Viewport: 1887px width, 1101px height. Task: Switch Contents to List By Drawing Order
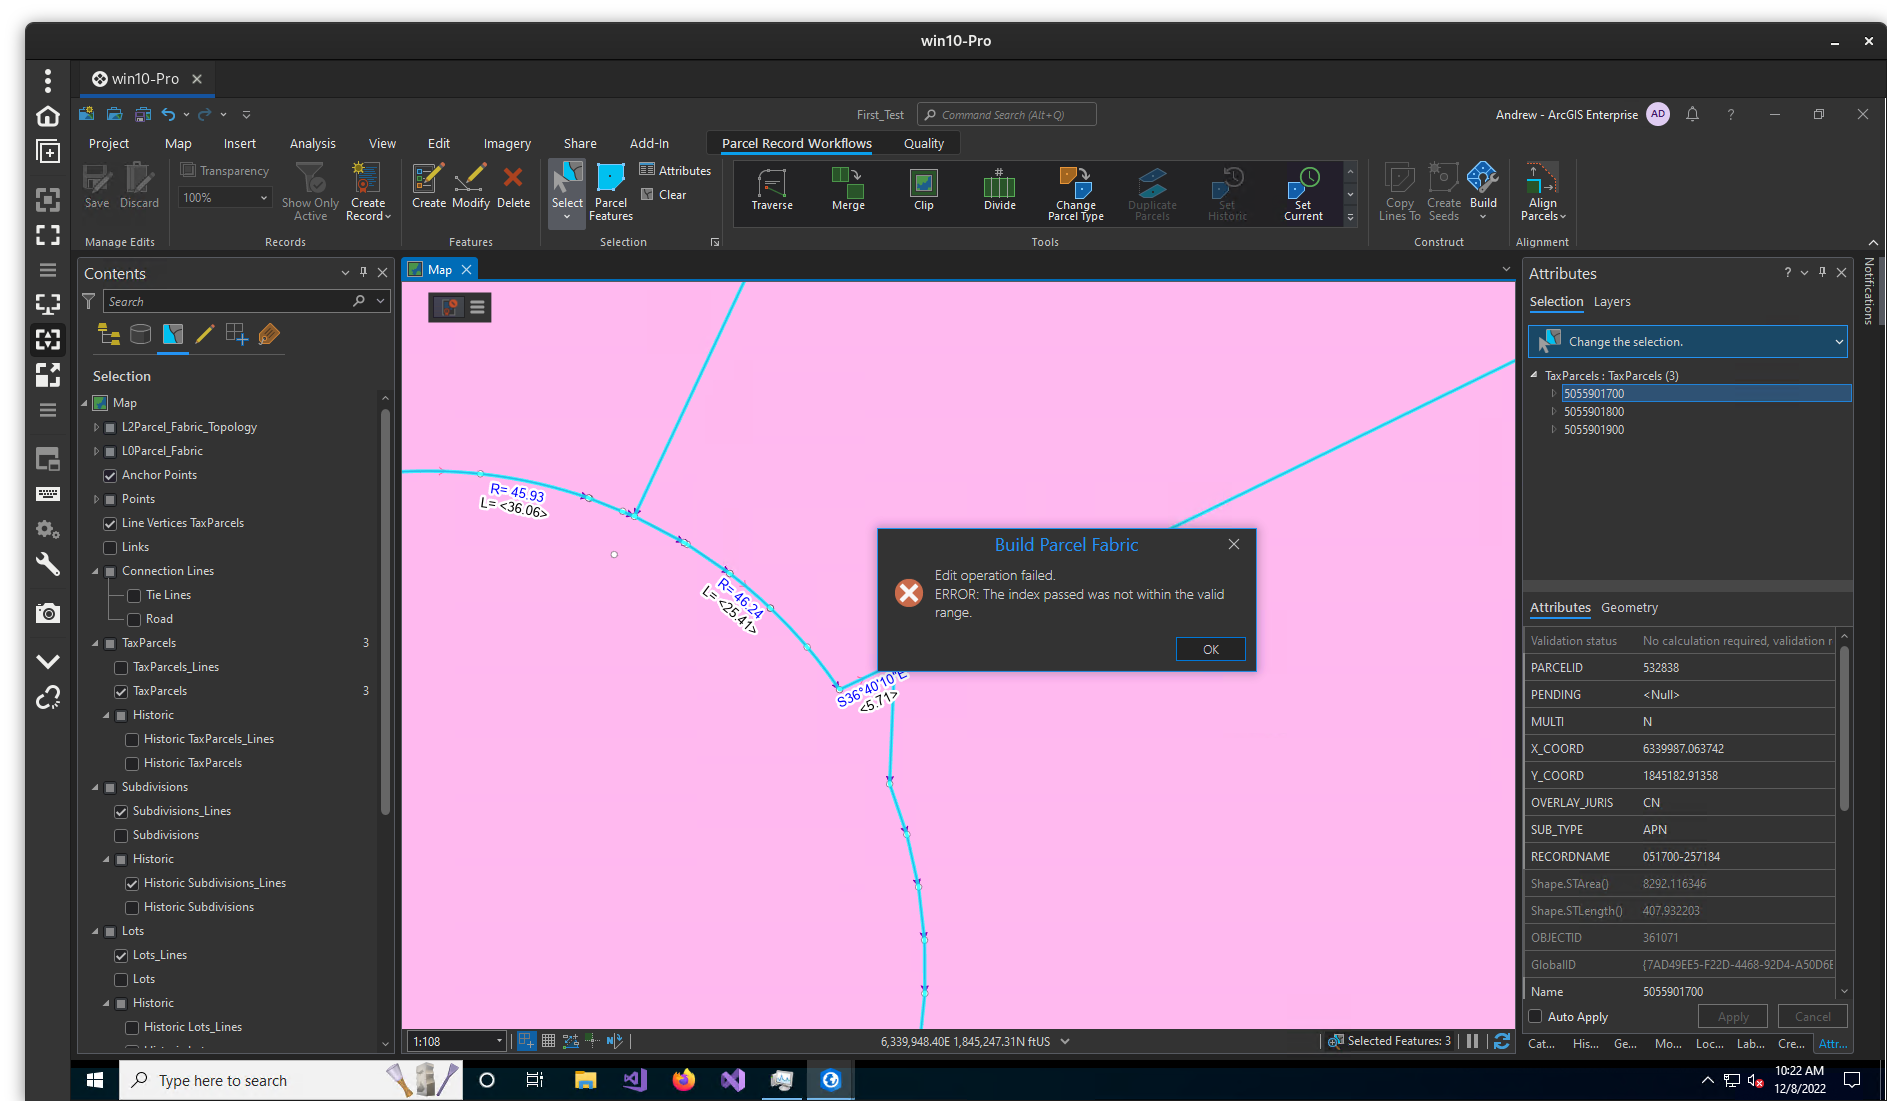point(109,335)
